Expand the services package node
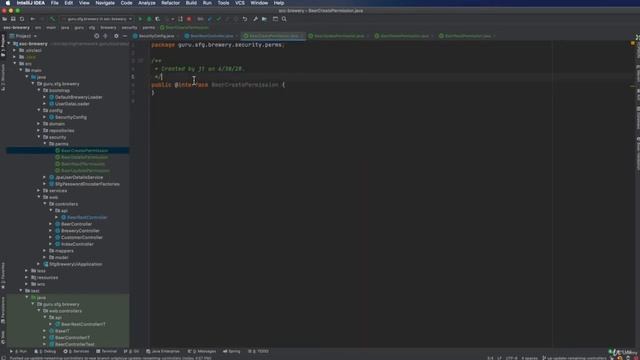The image size is (640, 360). tap(39, 191)
